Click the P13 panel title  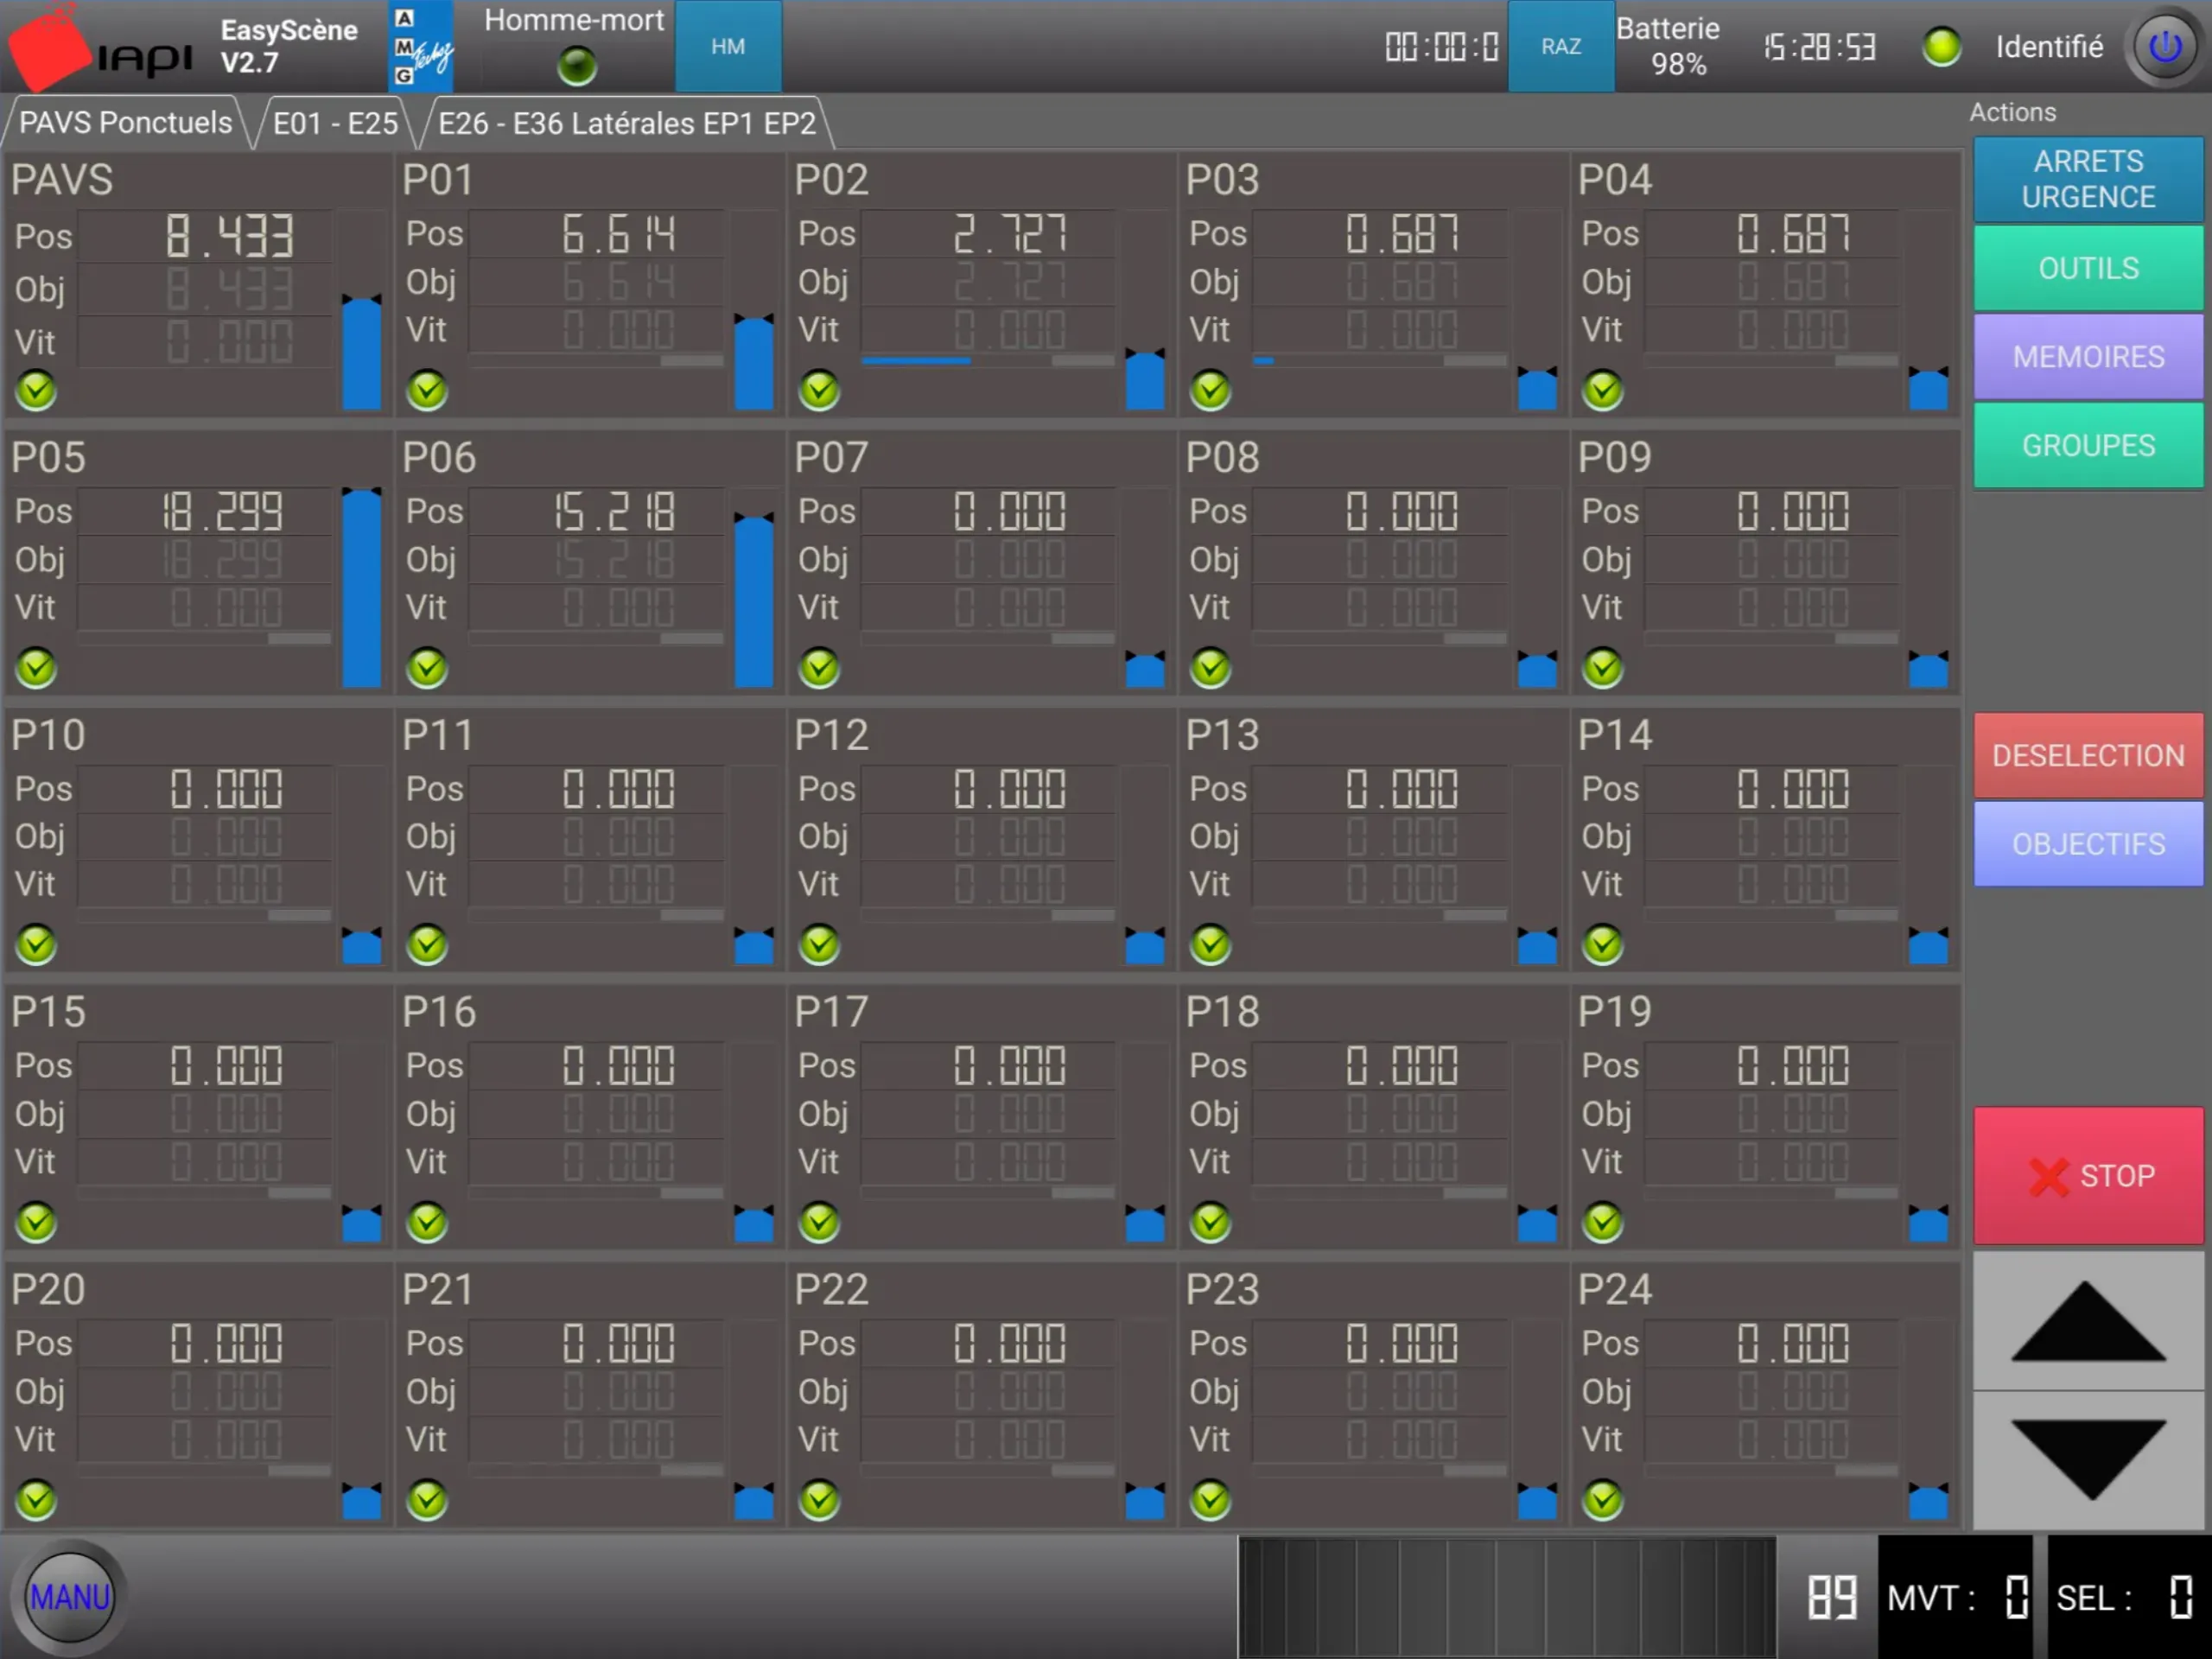pos(1222,735)
